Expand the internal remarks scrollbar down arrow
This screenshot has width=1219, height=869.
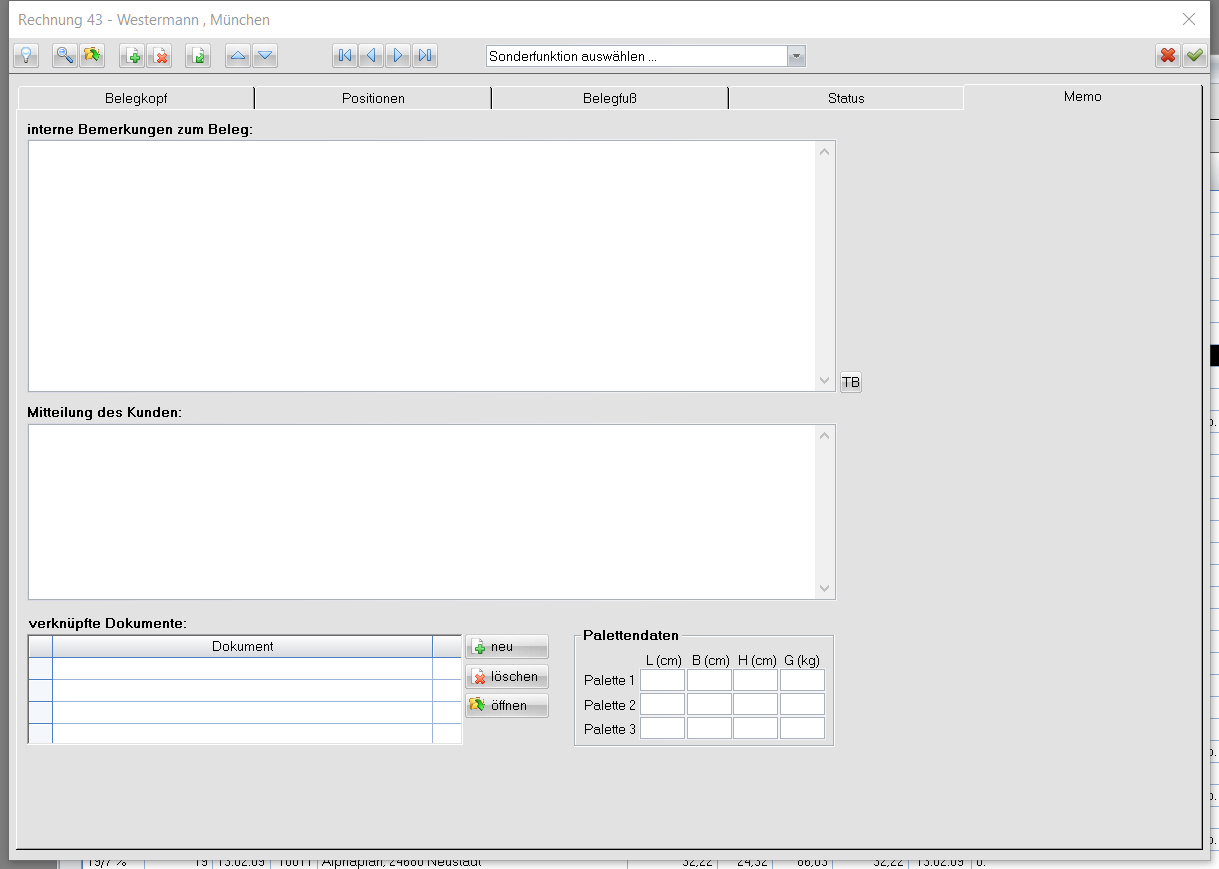[x=823, y=381]
